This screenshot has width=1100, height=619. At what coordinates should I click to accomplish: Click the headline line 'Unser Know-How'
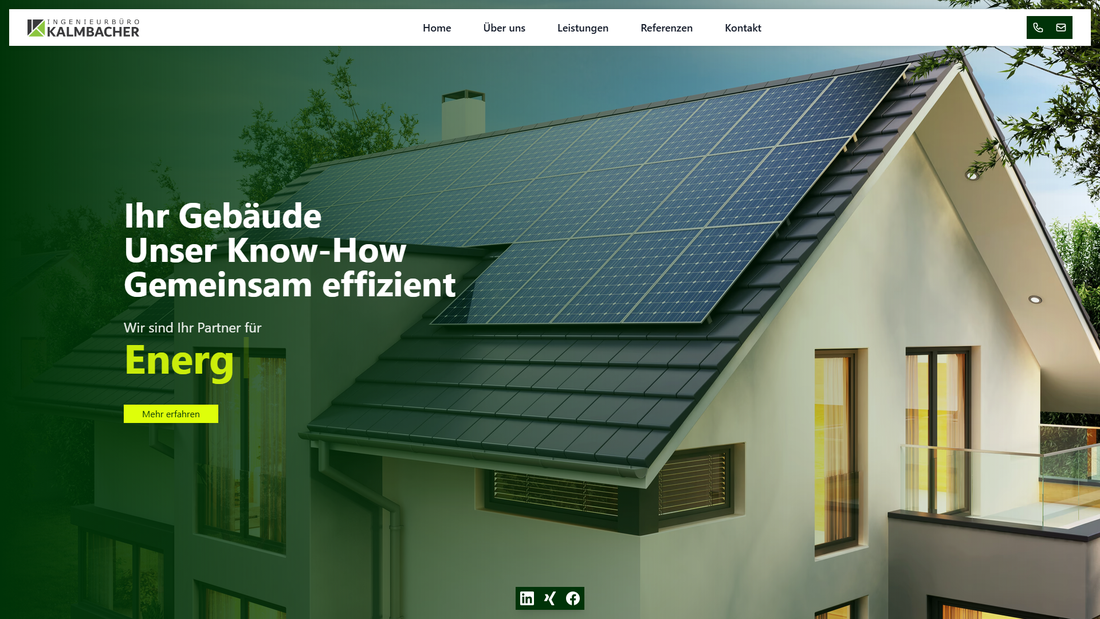pyautogui.click(x=265, y=251)
